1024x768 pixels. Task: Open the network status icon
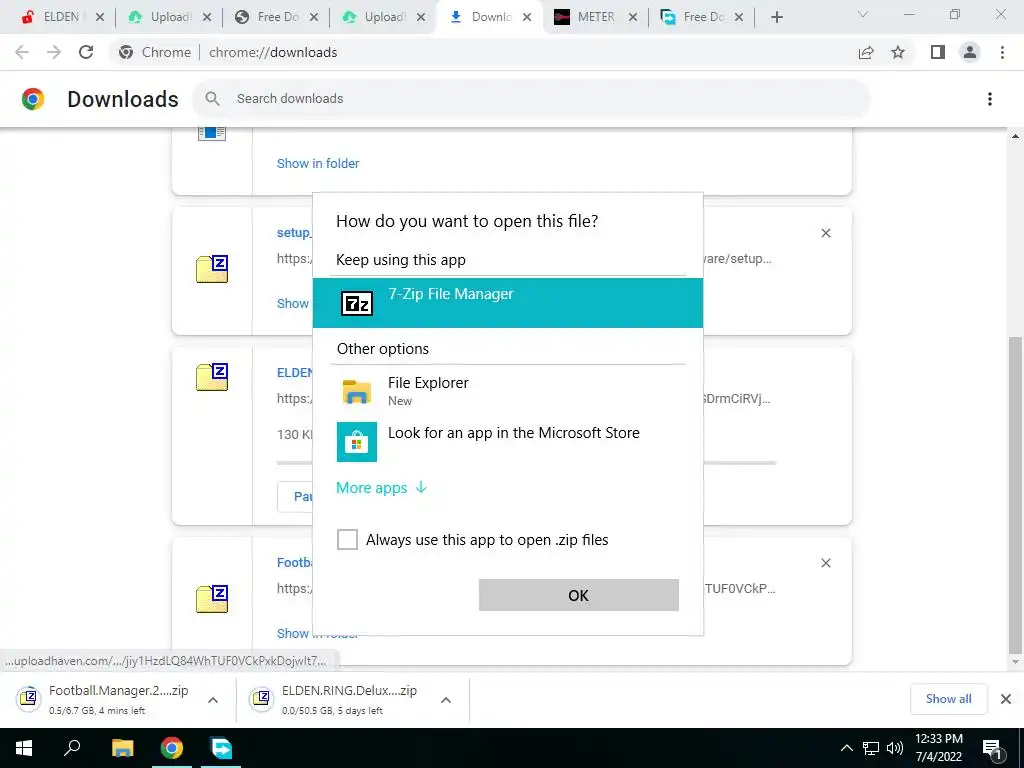point(871,748)
